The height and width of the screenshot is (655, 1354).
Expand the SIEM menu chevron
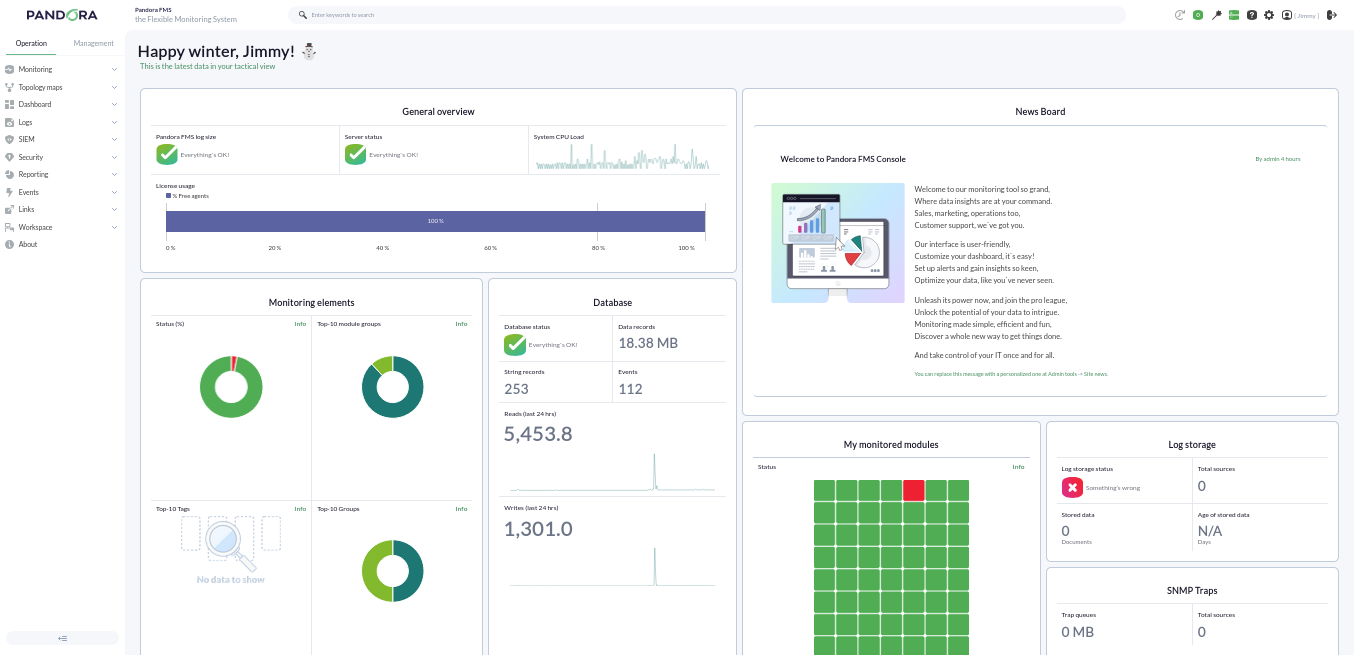click(114, 140)
